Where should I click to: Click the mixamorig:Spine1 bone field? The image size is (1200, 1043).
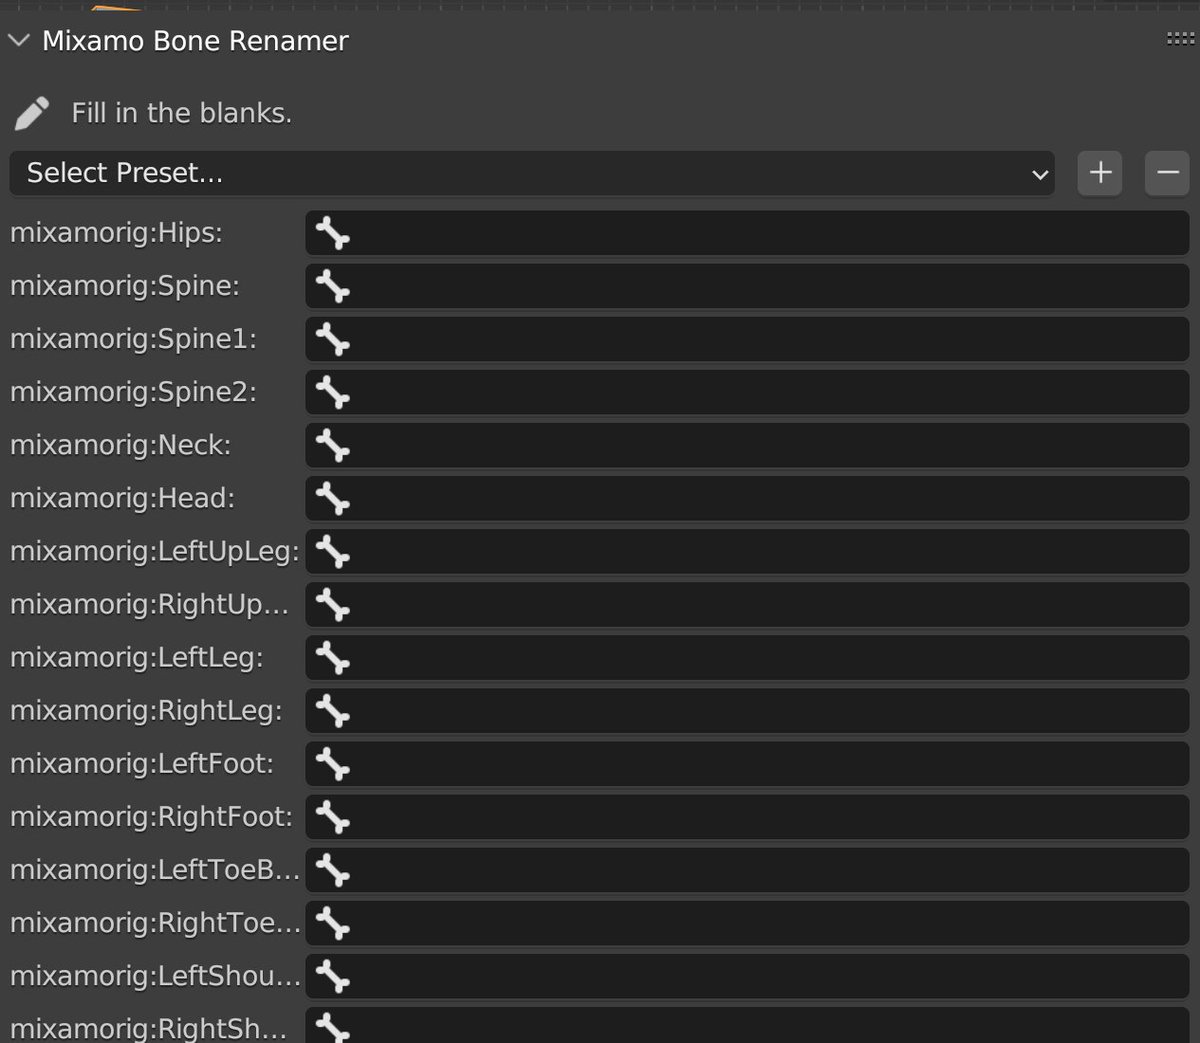(747, 339)
